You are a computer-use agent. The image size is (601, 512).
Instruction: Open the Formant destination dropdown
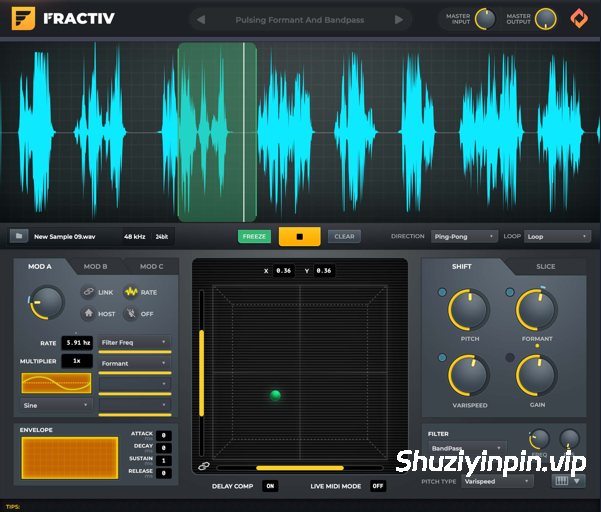[x=135, y=363]
